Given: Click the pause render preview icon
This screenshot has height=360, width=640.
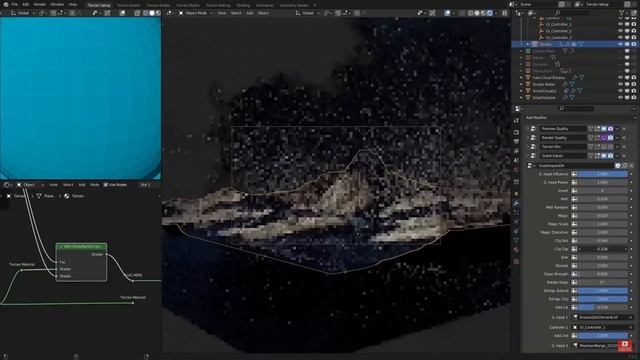Looking at the screenshot, I should tap(505, 13).
